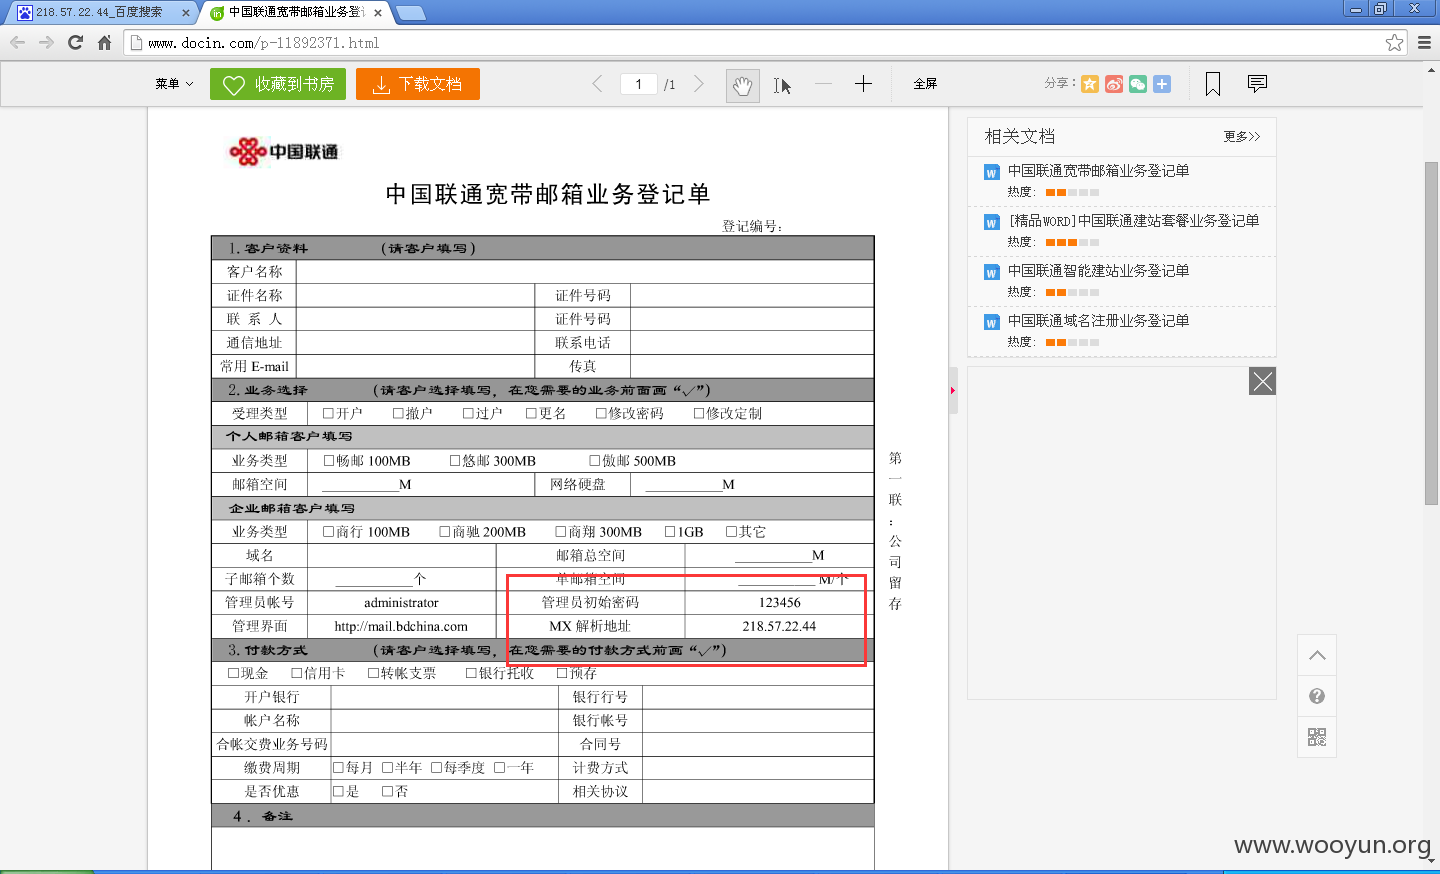
Task: Open the bookmark icon in toolbar
Action: [x=1213, y=84]
